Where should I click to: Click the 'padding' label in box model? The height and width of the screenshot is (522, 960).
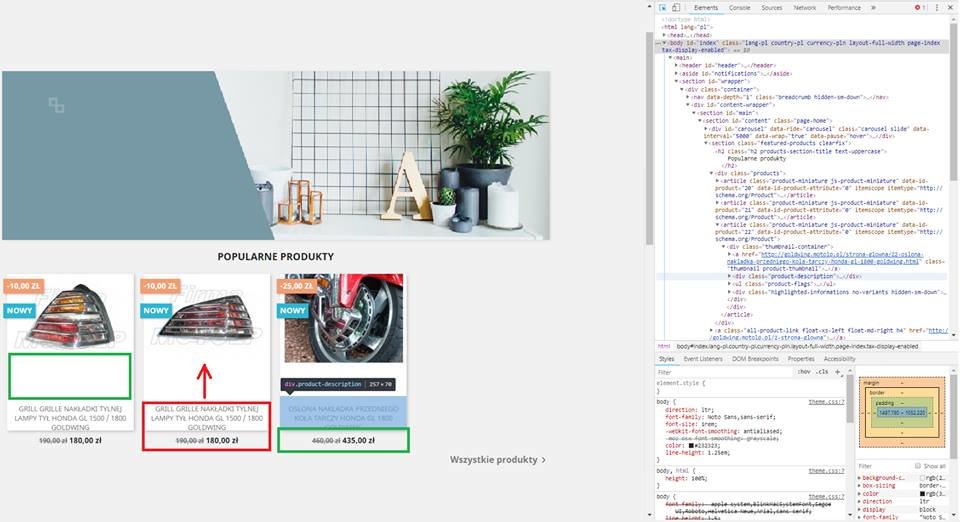tap(885, 403)
